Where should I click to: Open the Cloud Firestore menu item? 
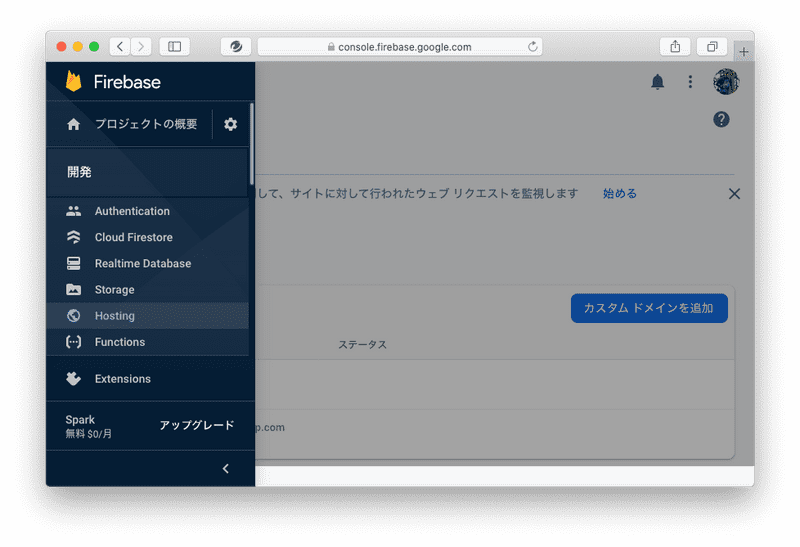point(147,237)
